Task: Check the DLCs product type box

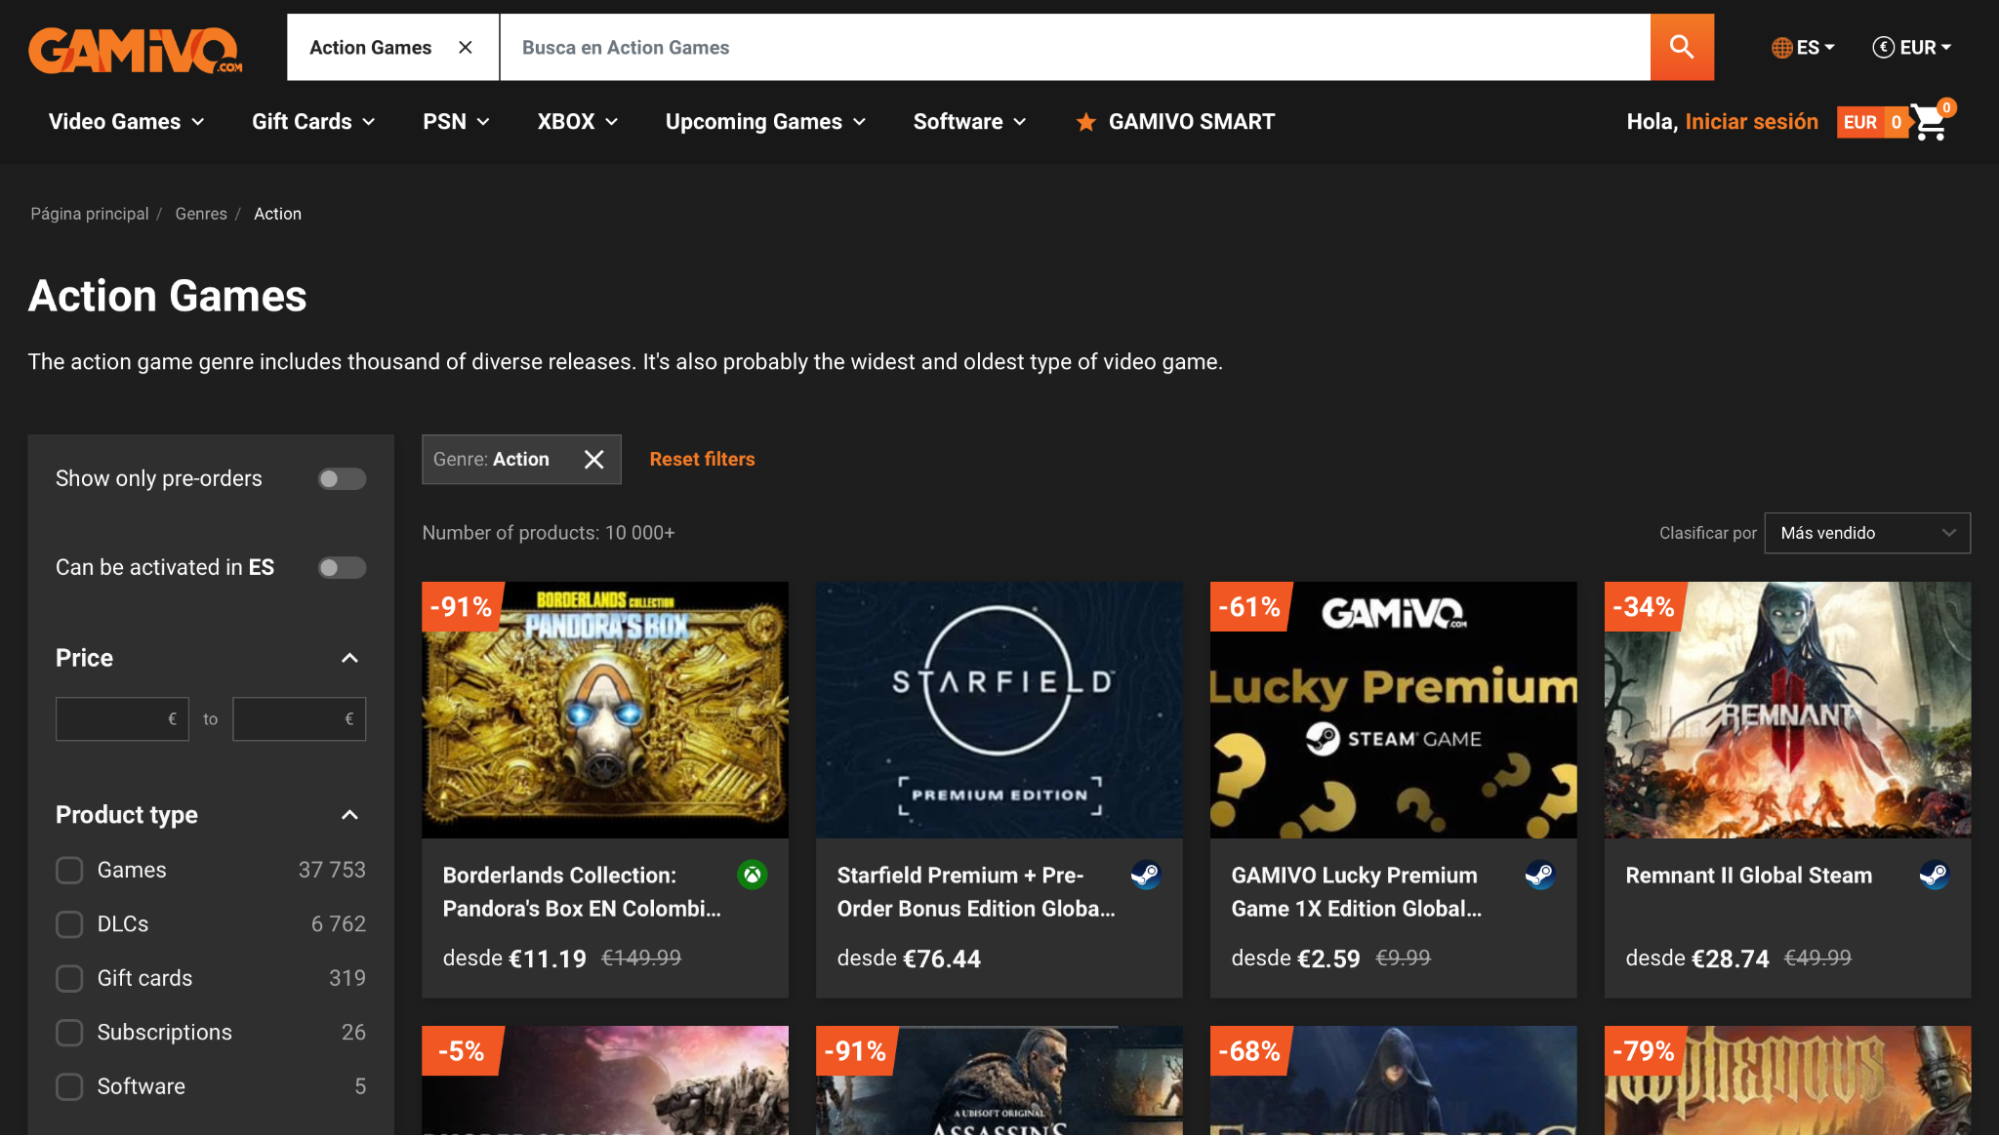Action: (x=69, y=924)
